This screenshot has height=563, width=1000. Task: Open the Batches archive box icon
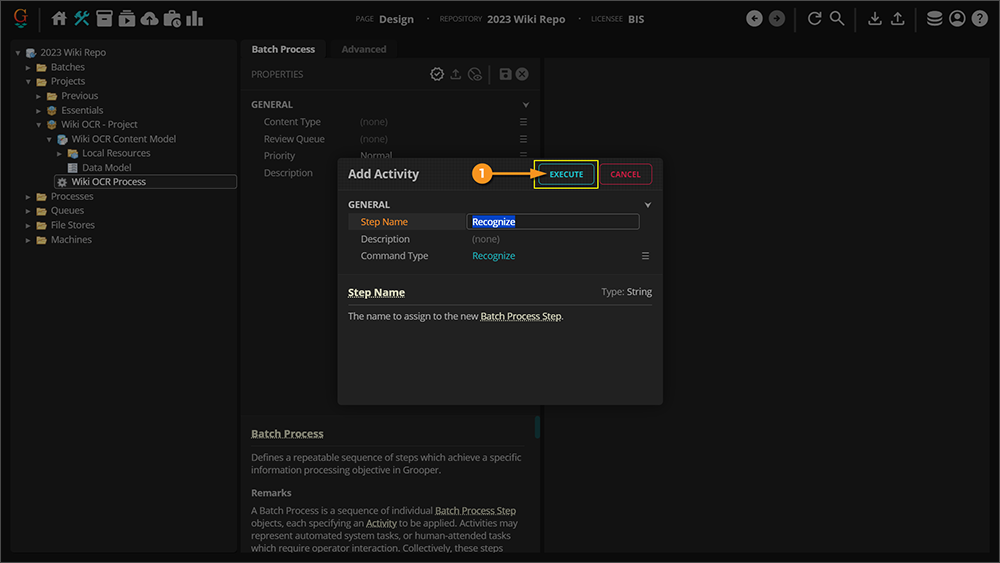[x=104, y=19]
